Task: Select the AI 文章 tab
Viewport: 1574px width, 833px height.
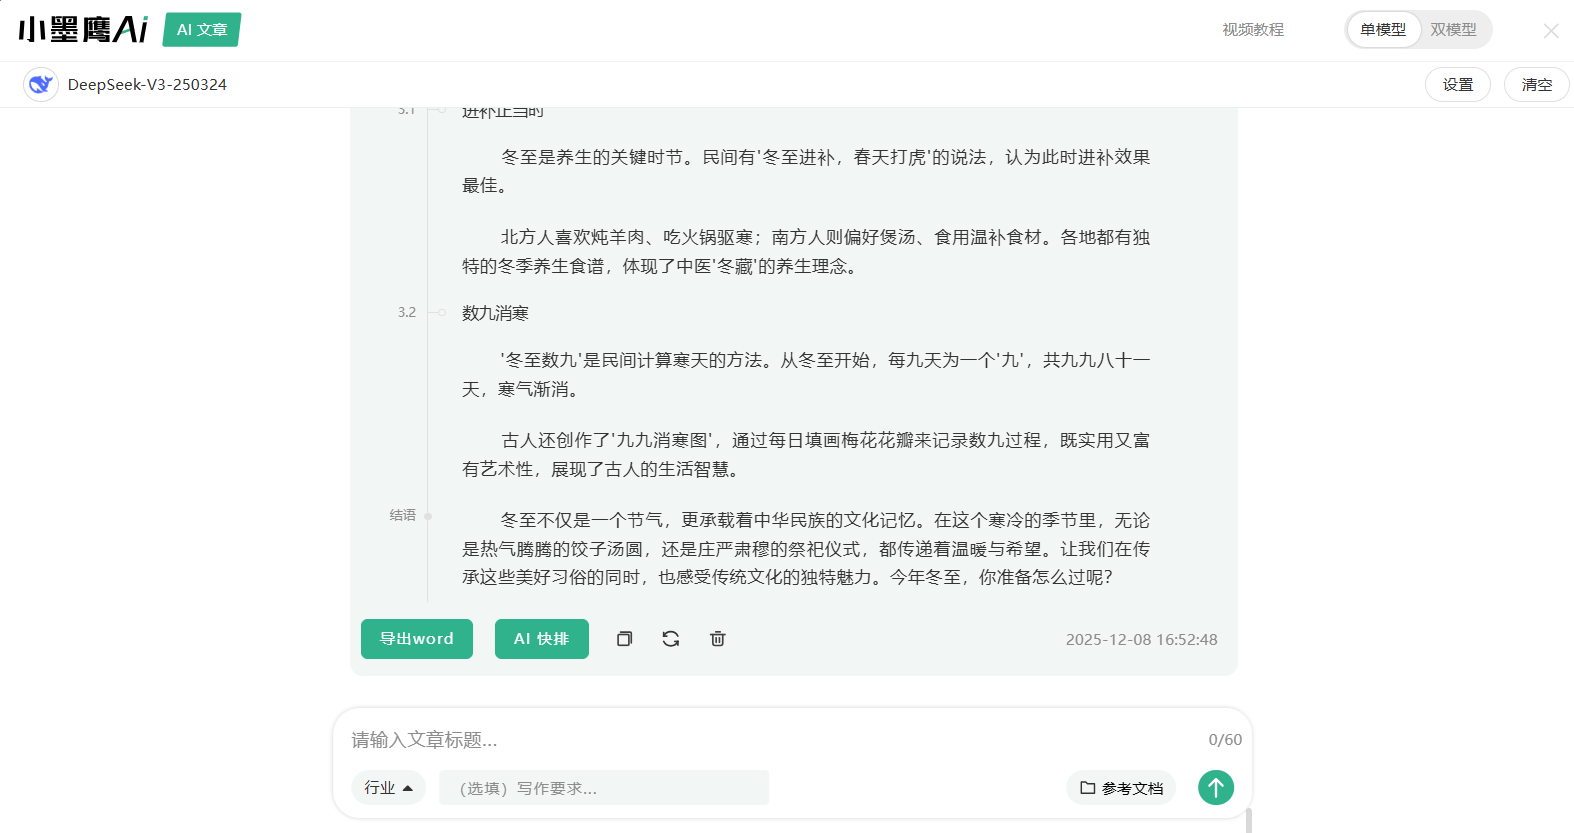Action: tap(202, 30)
